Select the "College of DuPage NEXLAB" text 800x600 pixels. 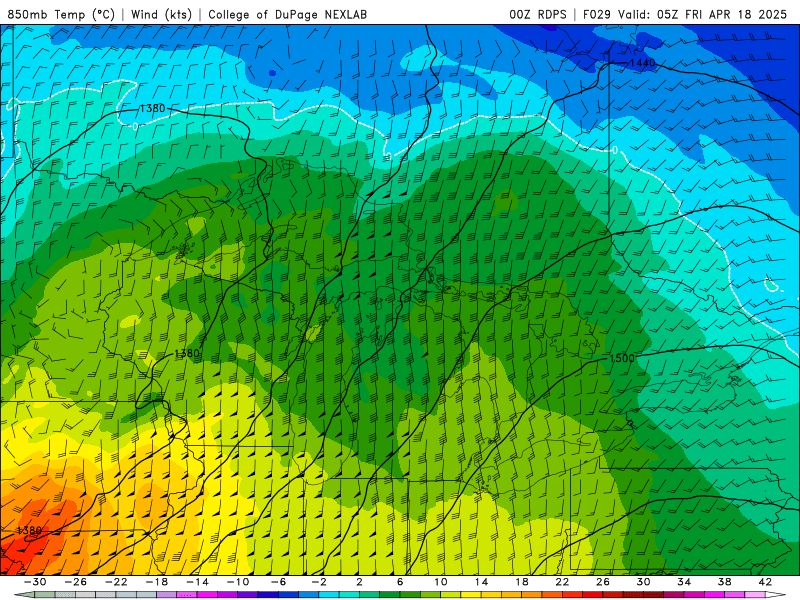(287, 14)
